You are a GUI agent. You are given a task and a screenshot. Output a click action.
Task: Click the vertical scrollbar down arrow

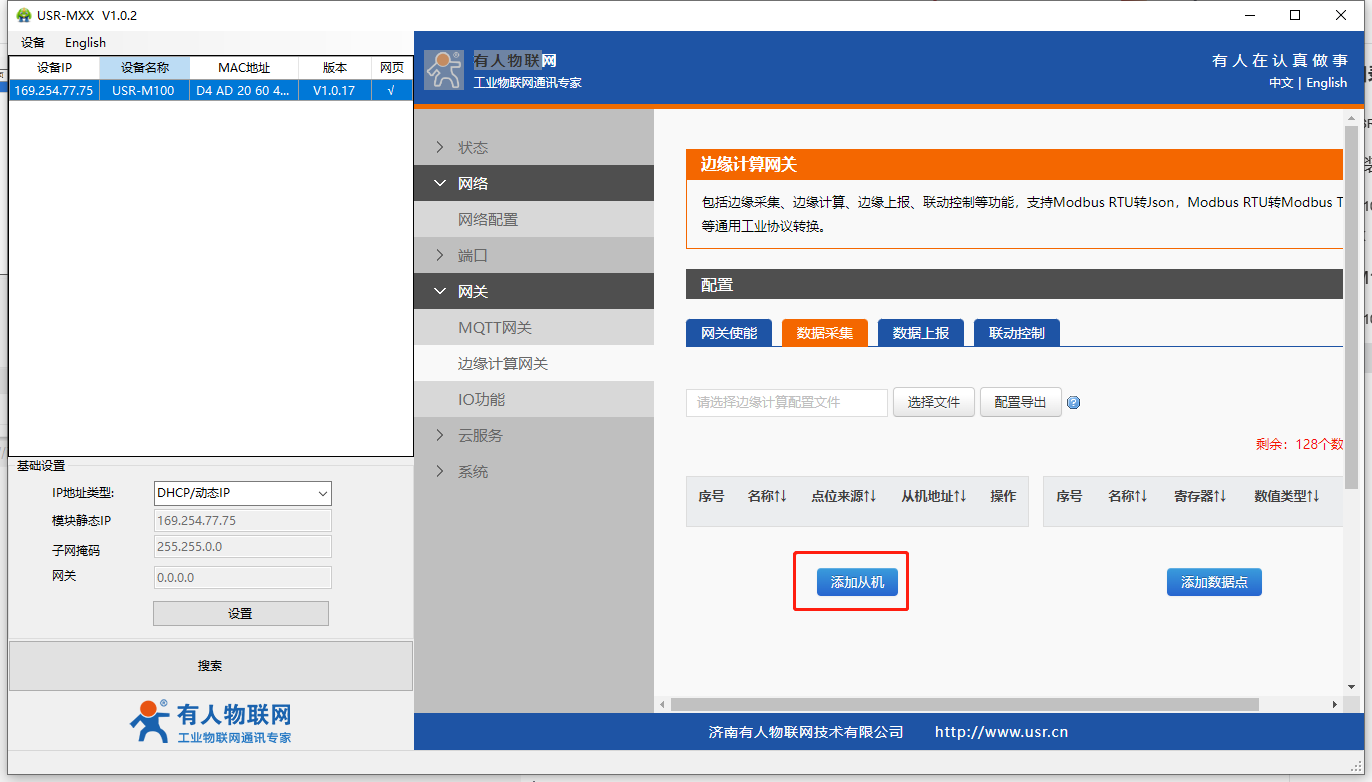click(1352, 688)
